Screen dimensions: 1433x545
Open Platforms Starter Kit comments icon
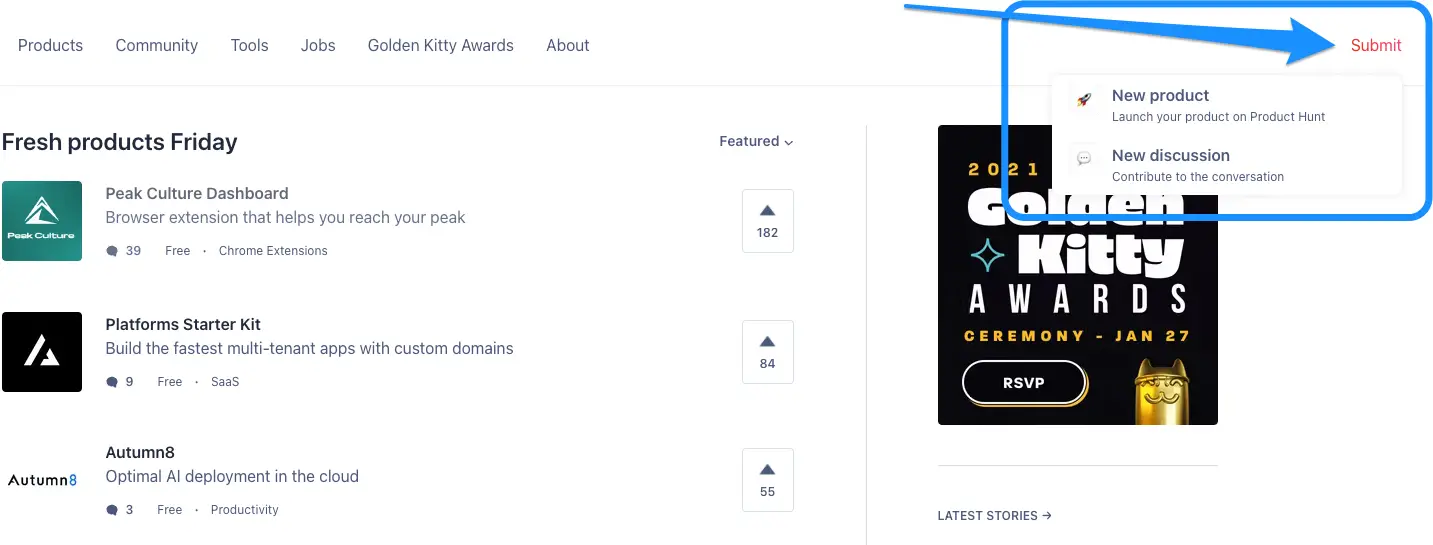coord(112,382)
